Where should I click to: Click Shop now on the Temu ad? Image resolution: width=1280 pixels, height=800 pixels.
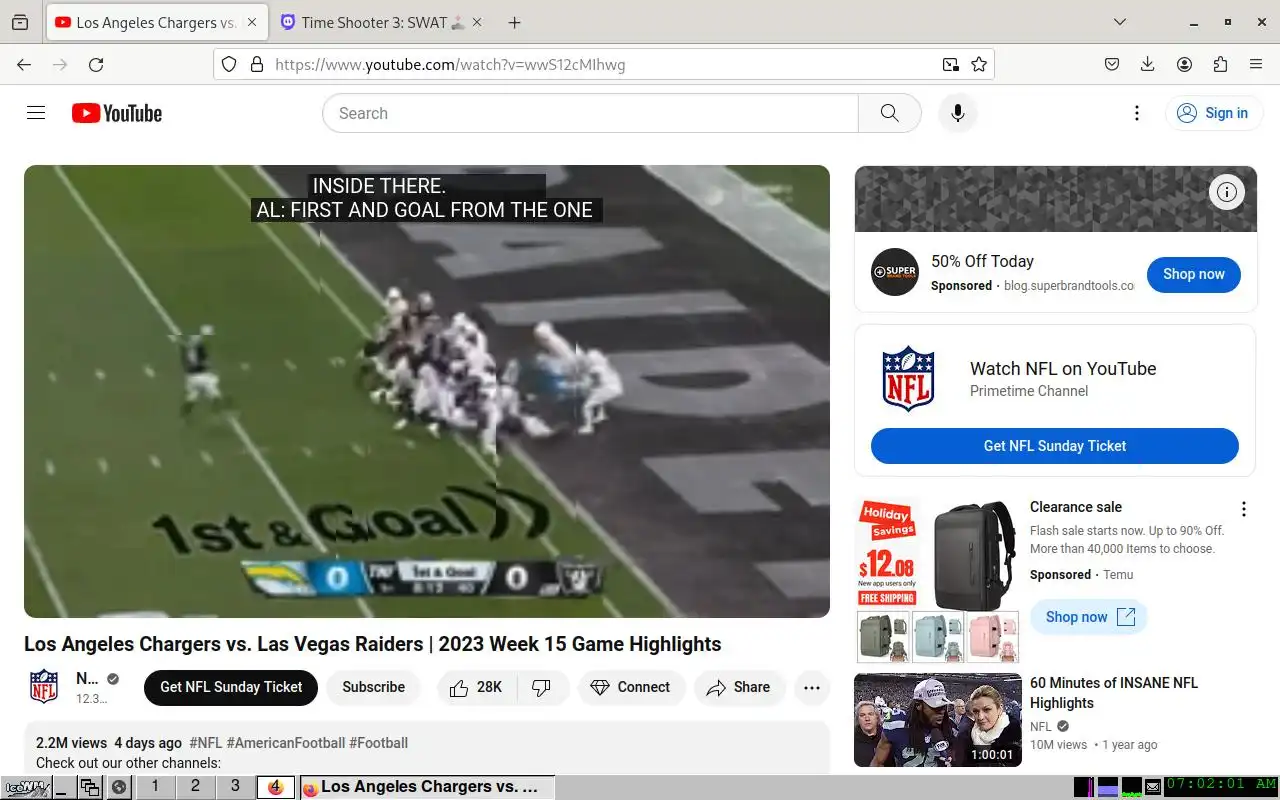pyautogui.click(x=1089, y=617)
